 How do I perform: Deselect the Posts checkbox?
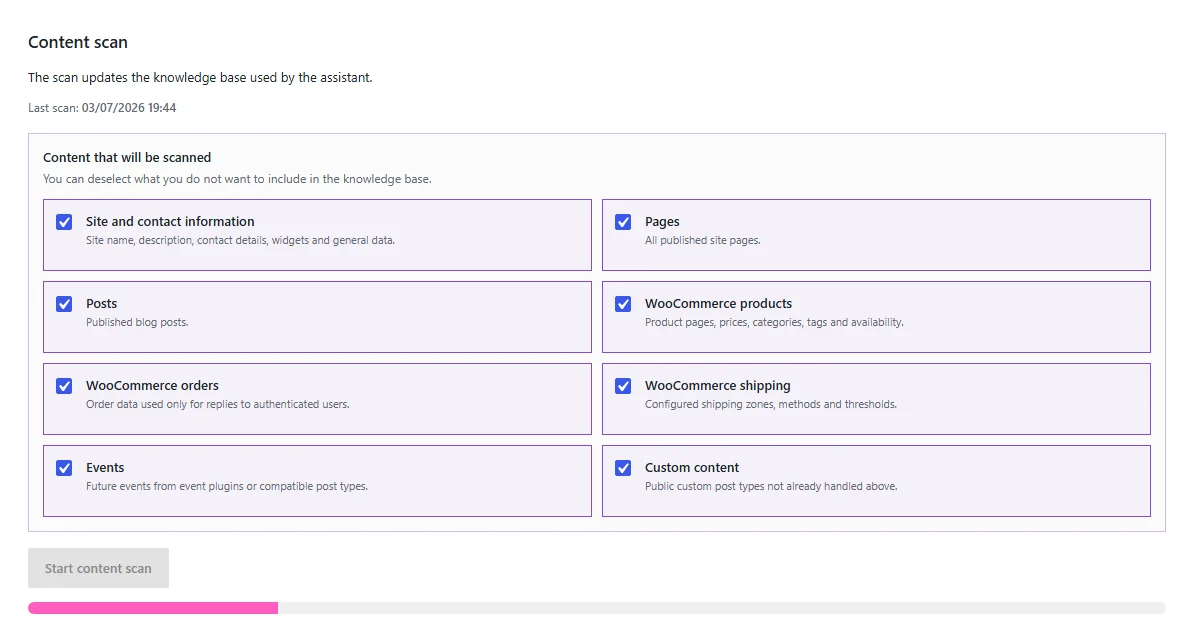(64, 304)
